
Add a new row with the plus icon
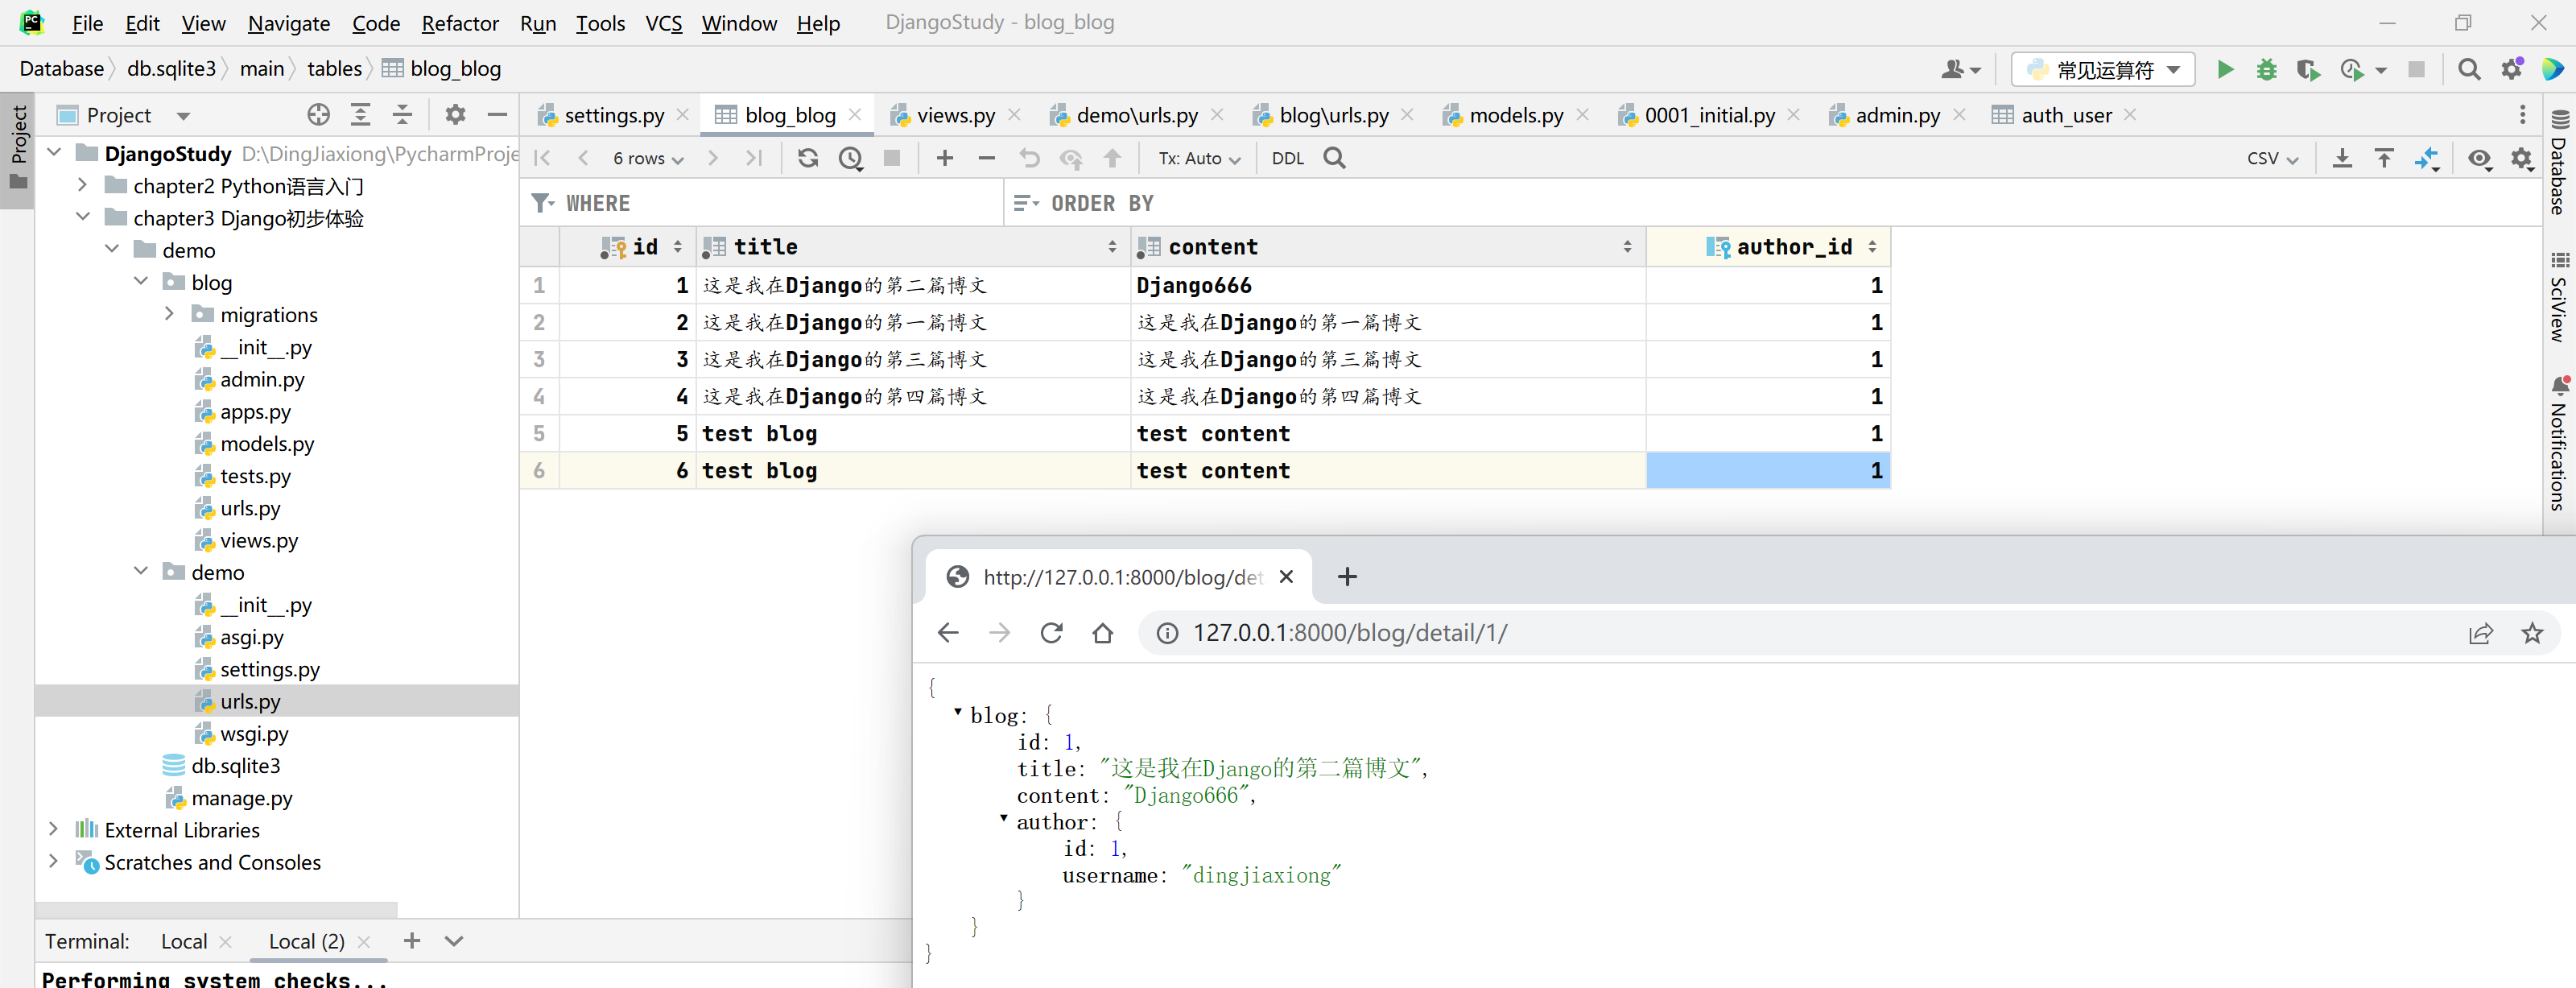(945, 158)
